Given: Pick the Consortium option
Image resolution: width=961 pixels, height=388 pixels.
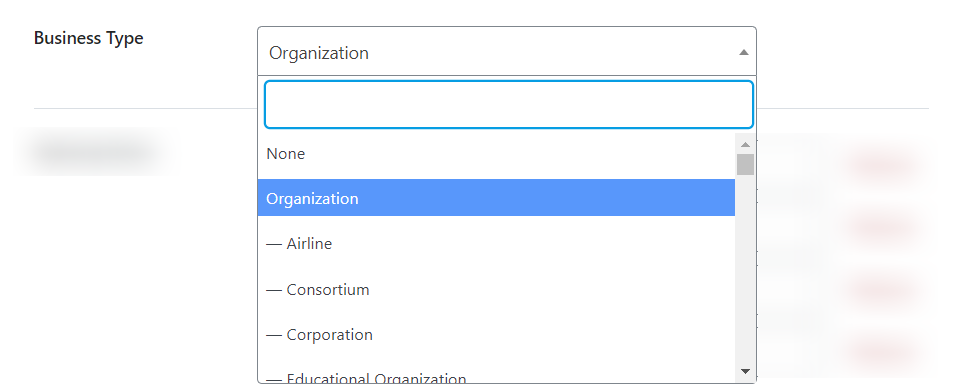Looking at the screenshot, I should pyautogui.click(x=496, y=289).
